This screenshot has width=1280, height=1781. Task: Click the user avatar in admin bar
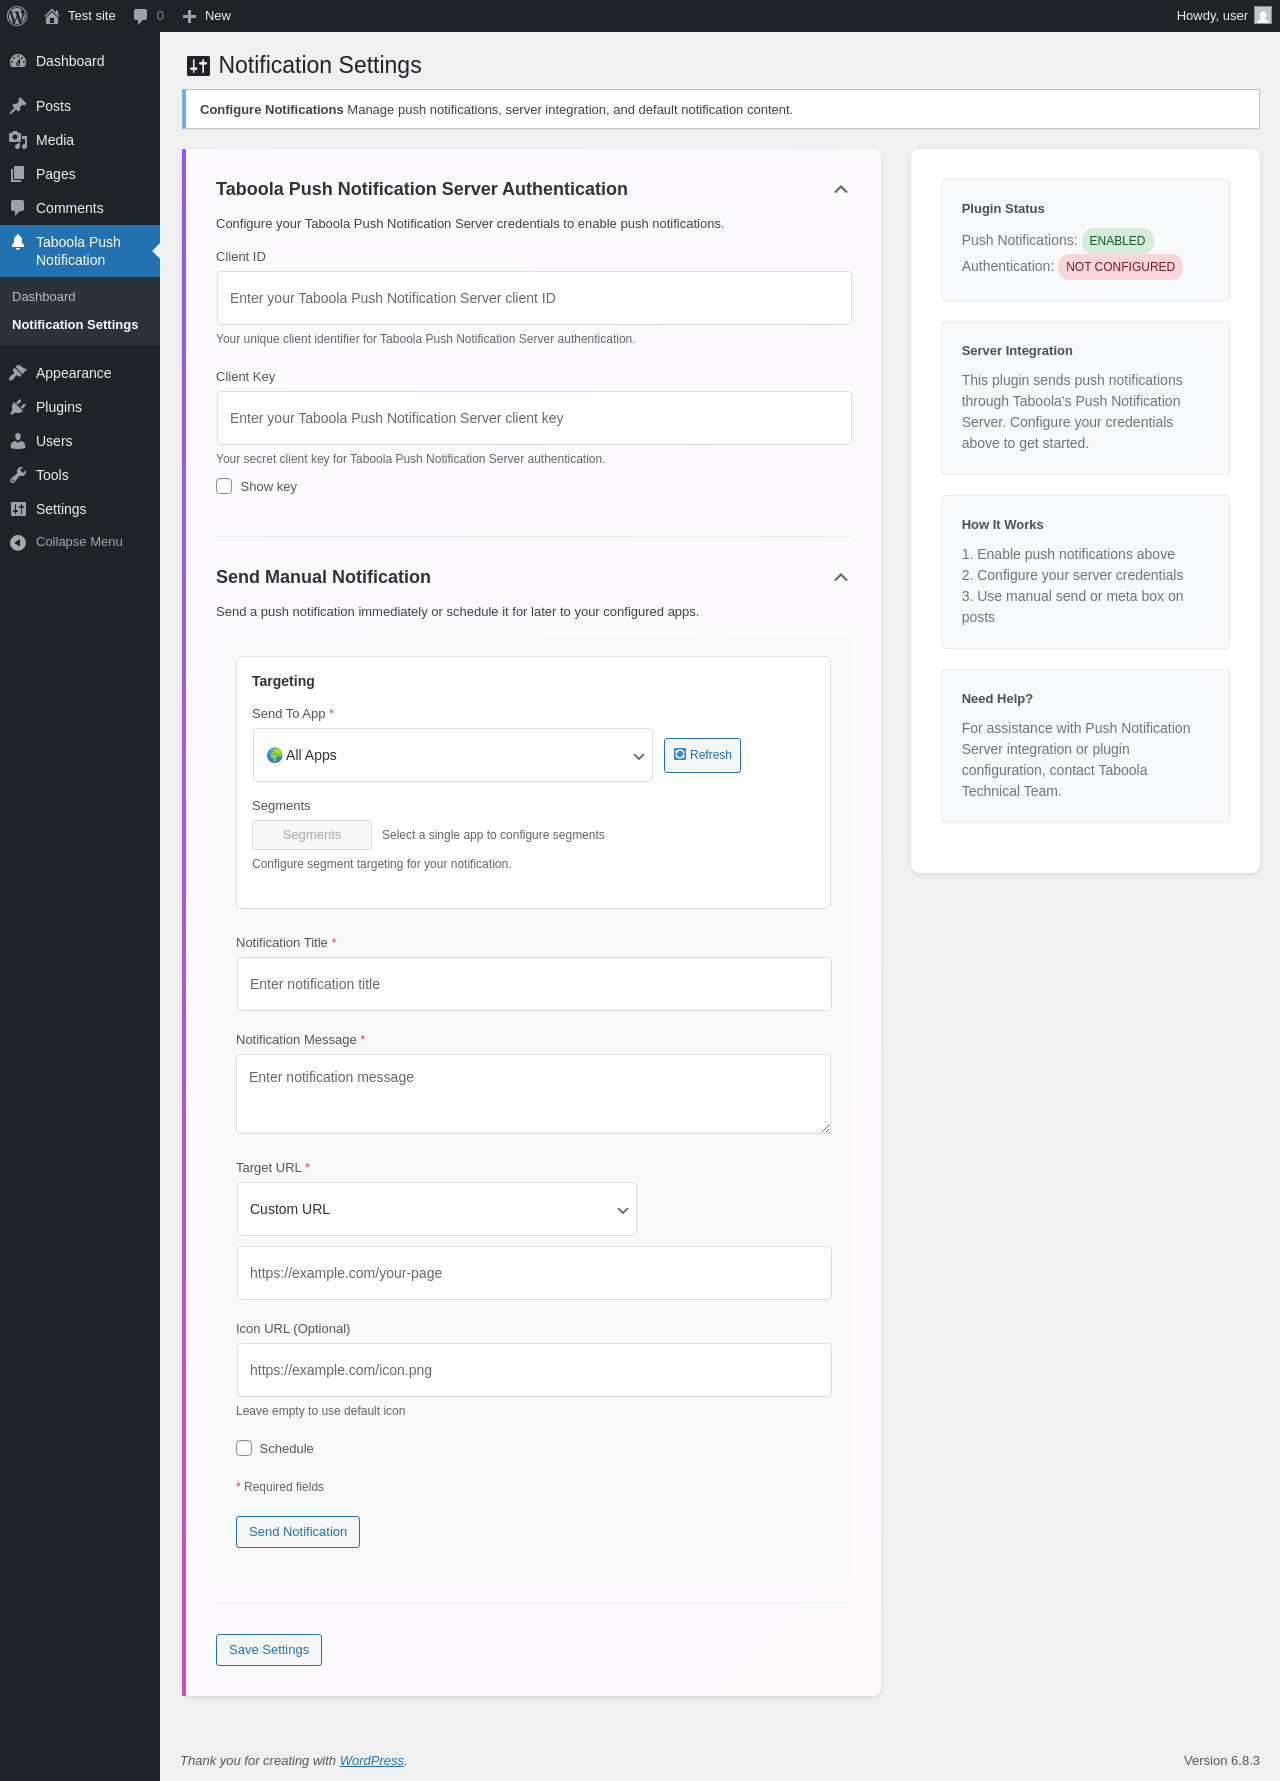pos(1263,16)
